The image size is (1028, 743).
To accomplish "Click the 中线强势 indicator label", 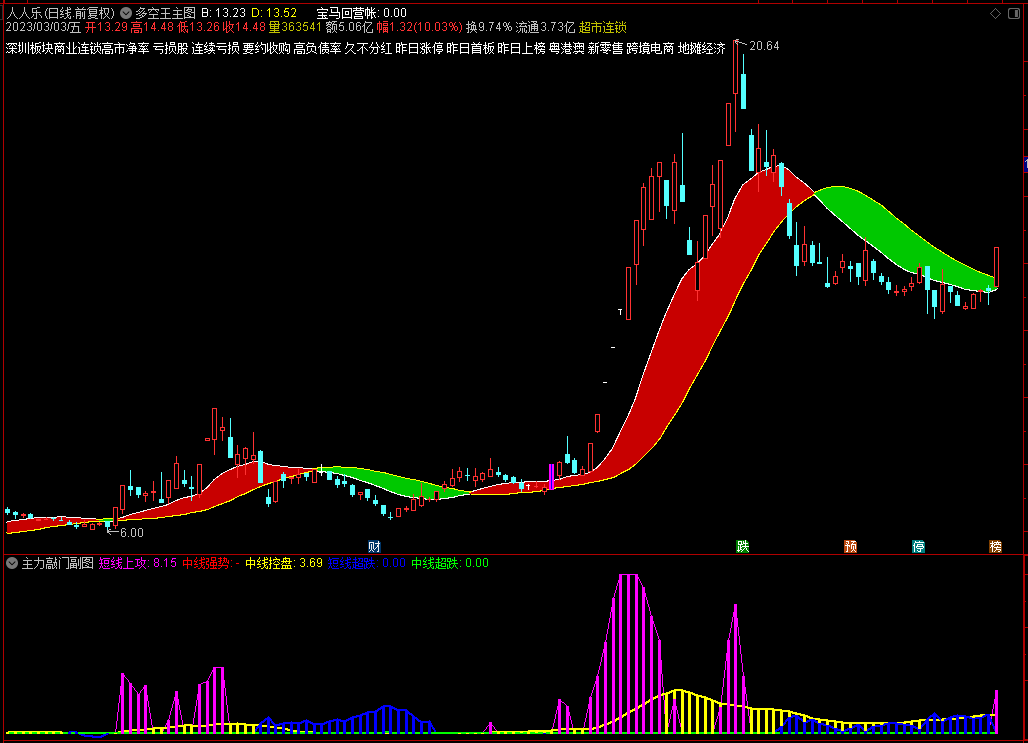I will (210, 563).
